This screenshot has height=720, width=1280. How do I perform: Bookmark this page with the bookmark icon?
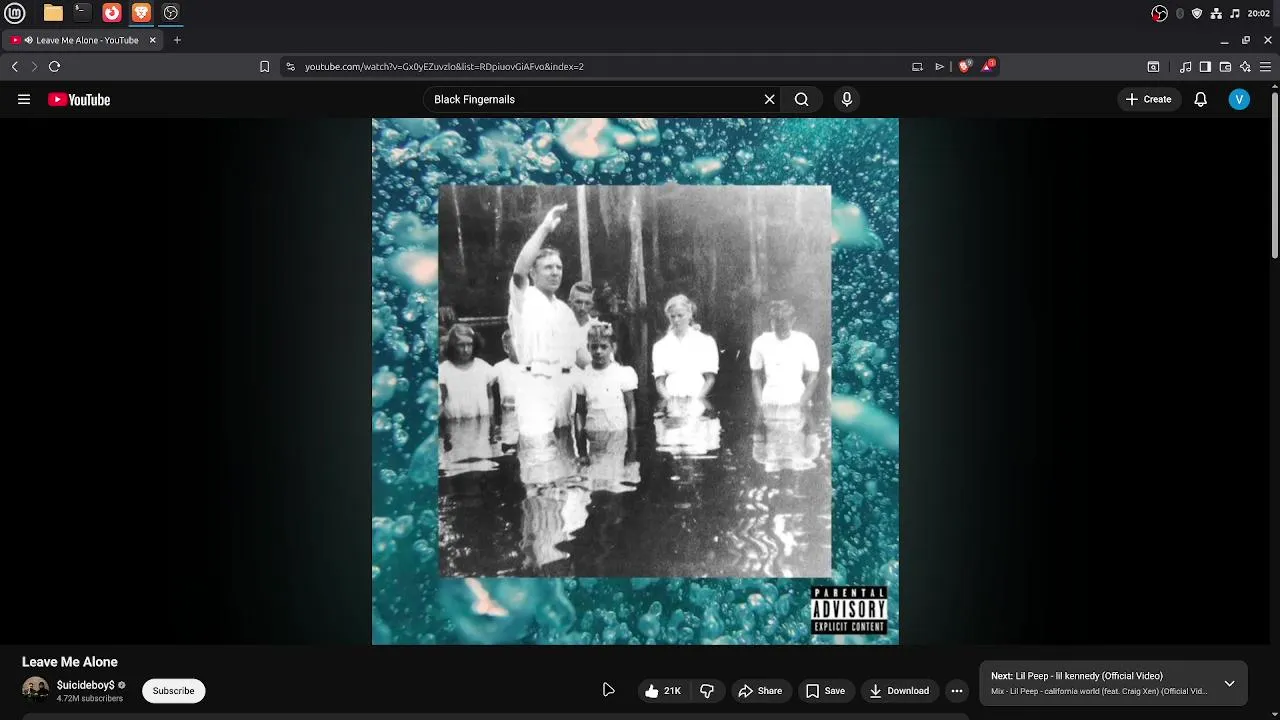264,66
